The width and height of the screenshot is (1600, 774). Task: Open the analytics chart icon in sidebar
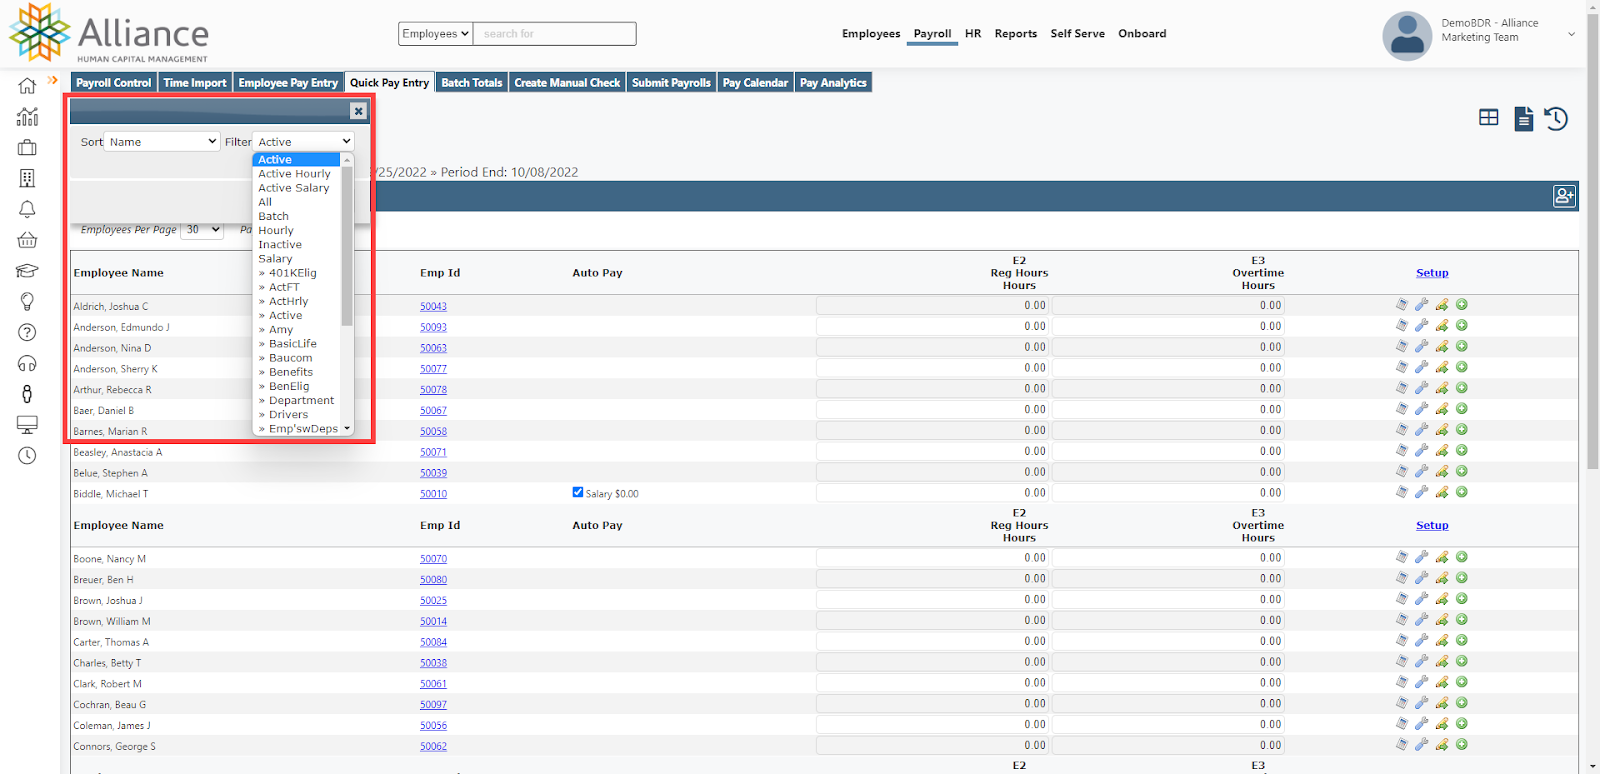tap(27, 117)
